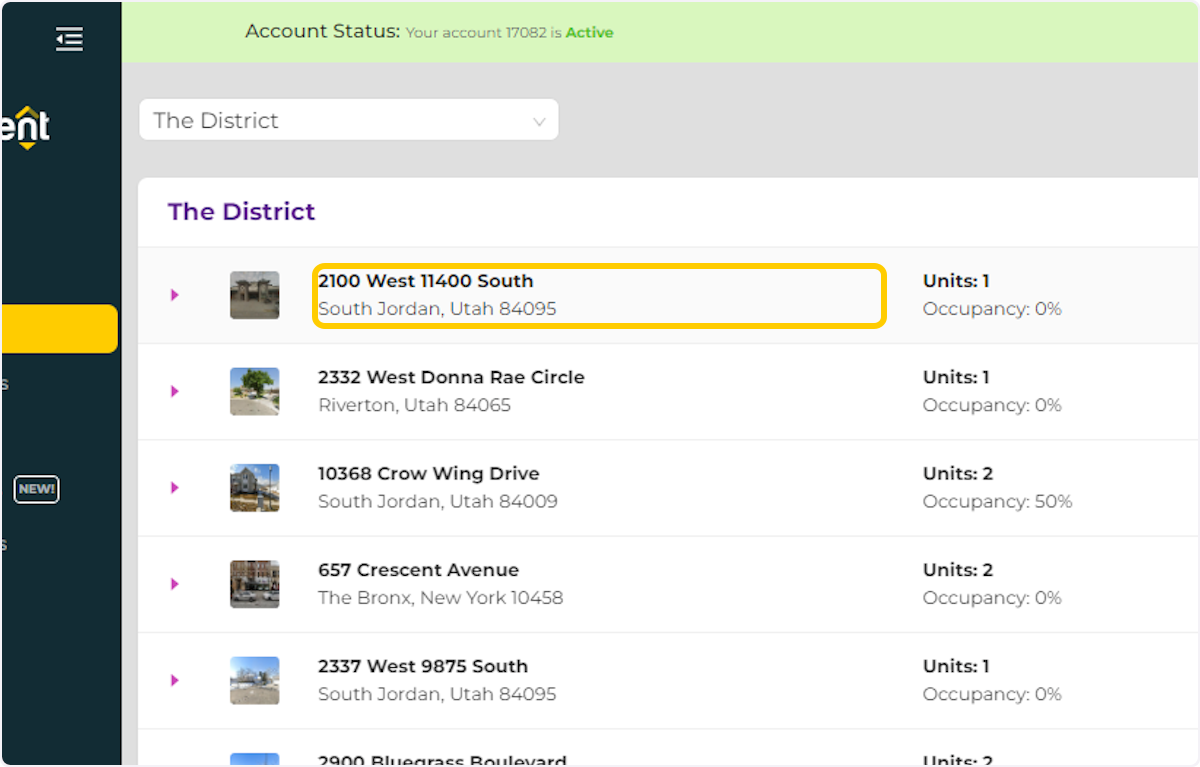Select the highlighted yellow sidebar menu item
This screenshot has width=1200, height=767.
click(x=55, y=328)
